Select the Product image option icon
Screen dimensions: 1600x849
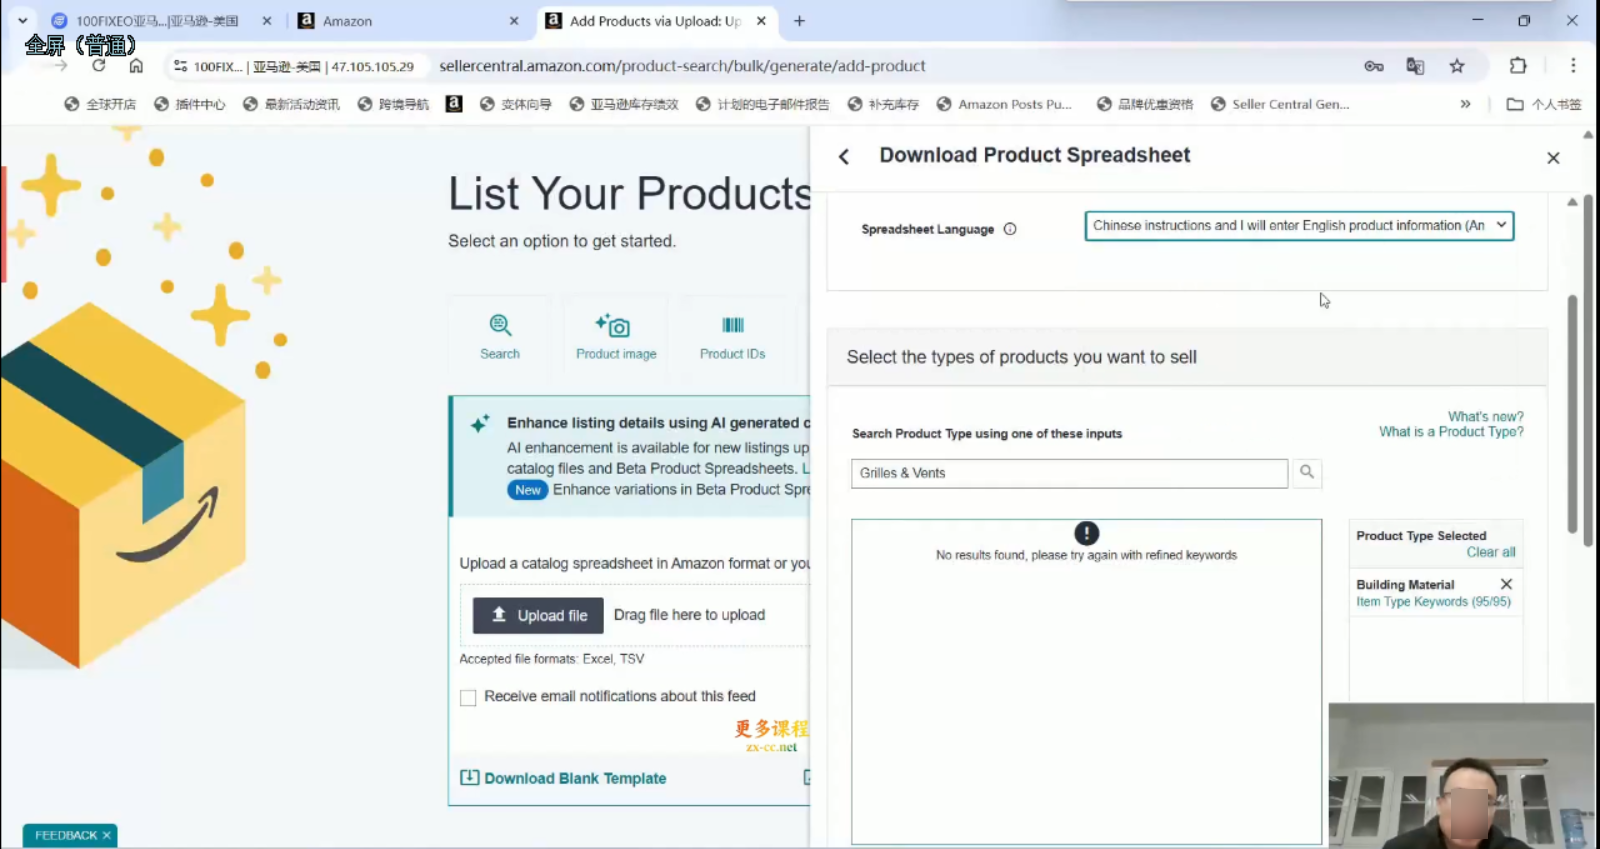pyautogui.click(x=615, y=326)
